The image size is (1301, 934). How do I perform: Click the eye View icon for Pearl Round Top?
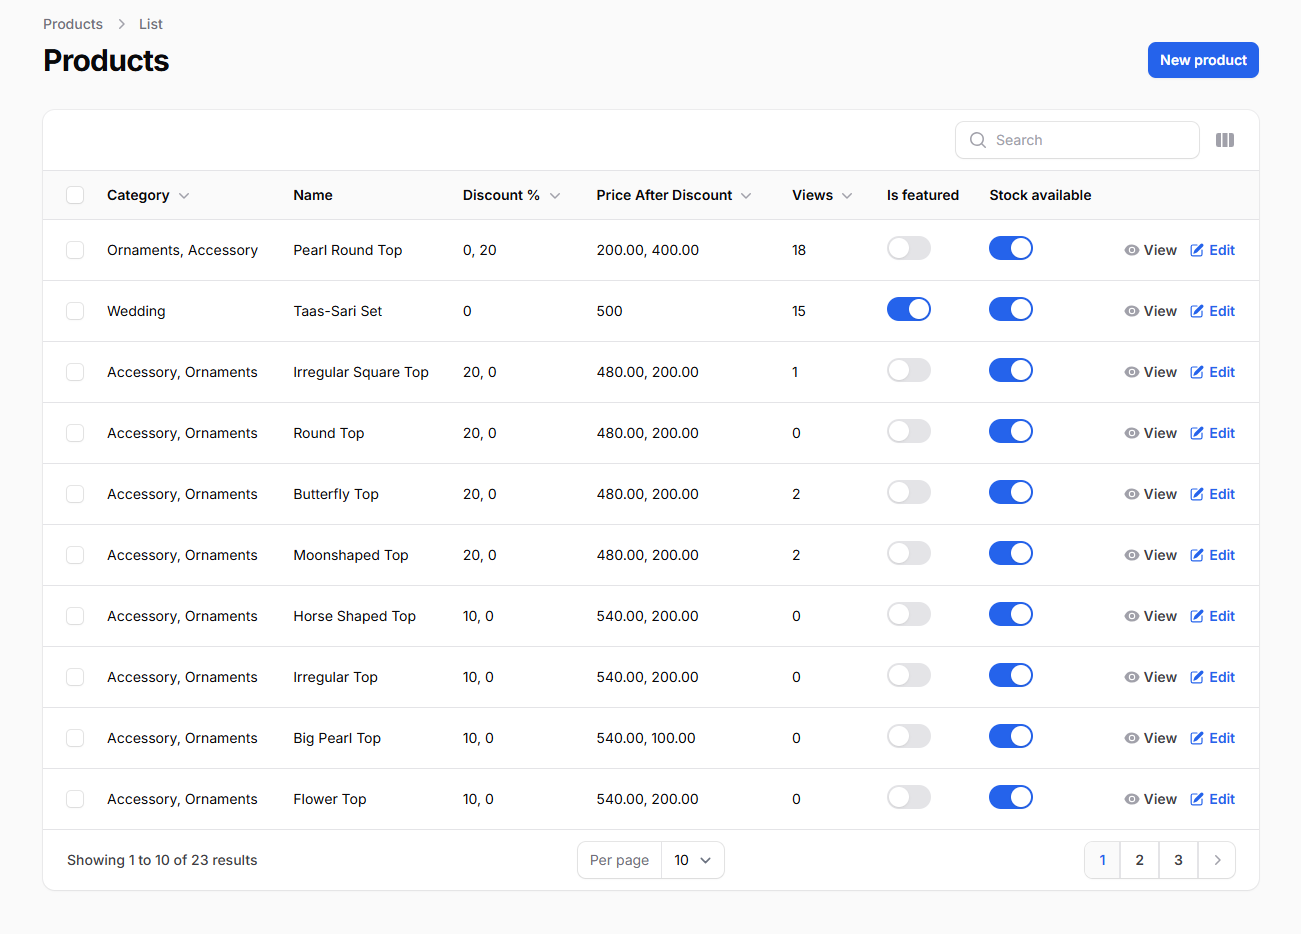coord(1131,250)
